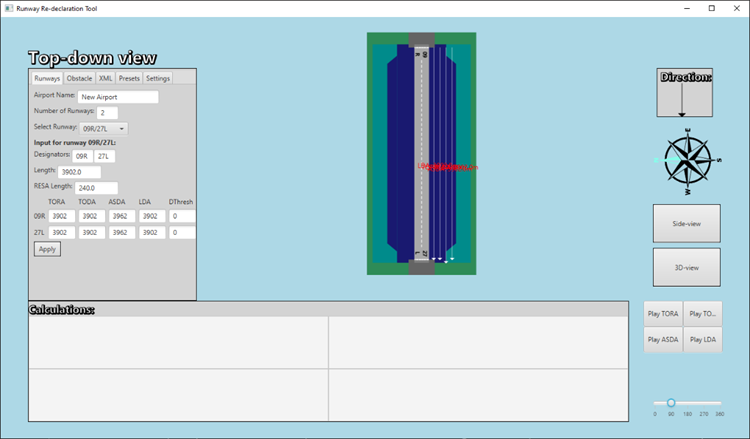The height and width of the screenshot is (439, 750).
Task: Click the app icon in title bar
Action: coord(9,8)
